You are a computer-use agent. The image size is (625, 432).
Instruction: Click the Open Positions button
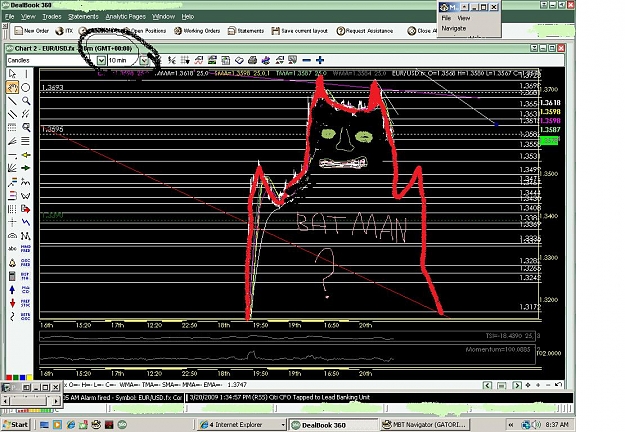(145, 31)
